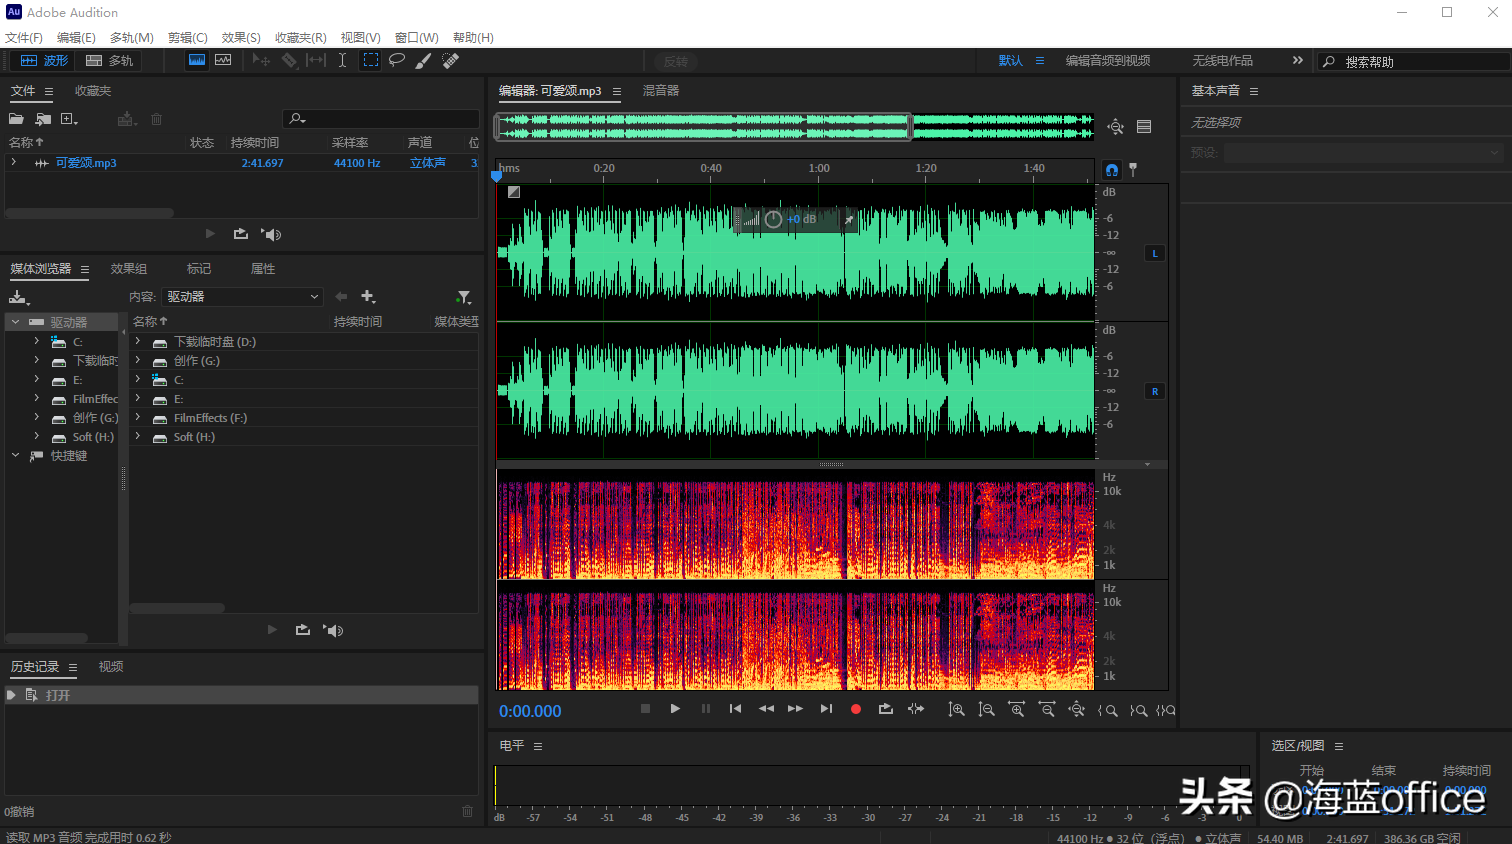
Task: Click the red Record button
Action: (856, 709)
